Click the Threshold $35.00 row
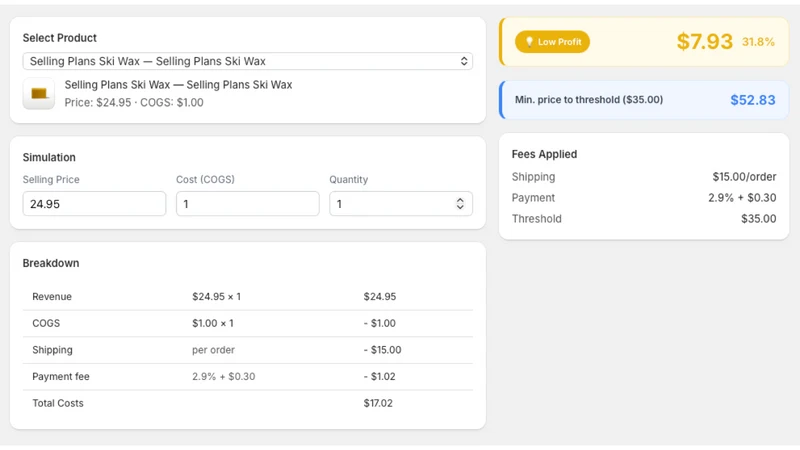The height and width of the screenshot is (450, 800). tap(644, 218)
